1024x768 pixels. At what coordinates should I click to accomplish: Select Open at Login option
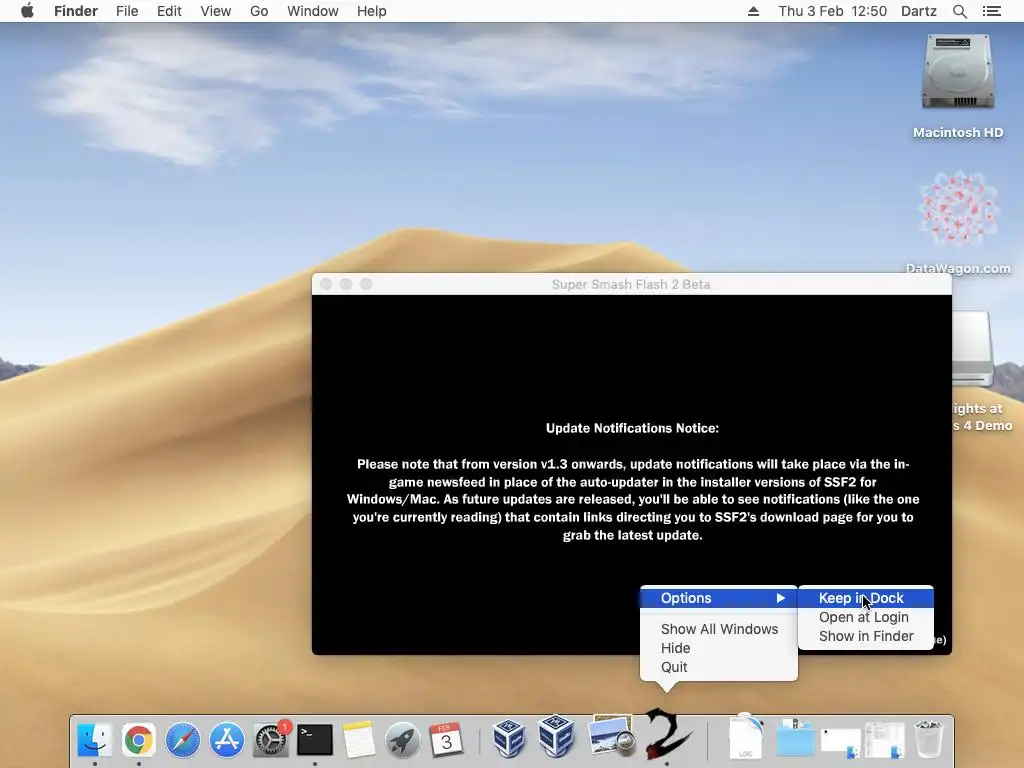[866, 617]
